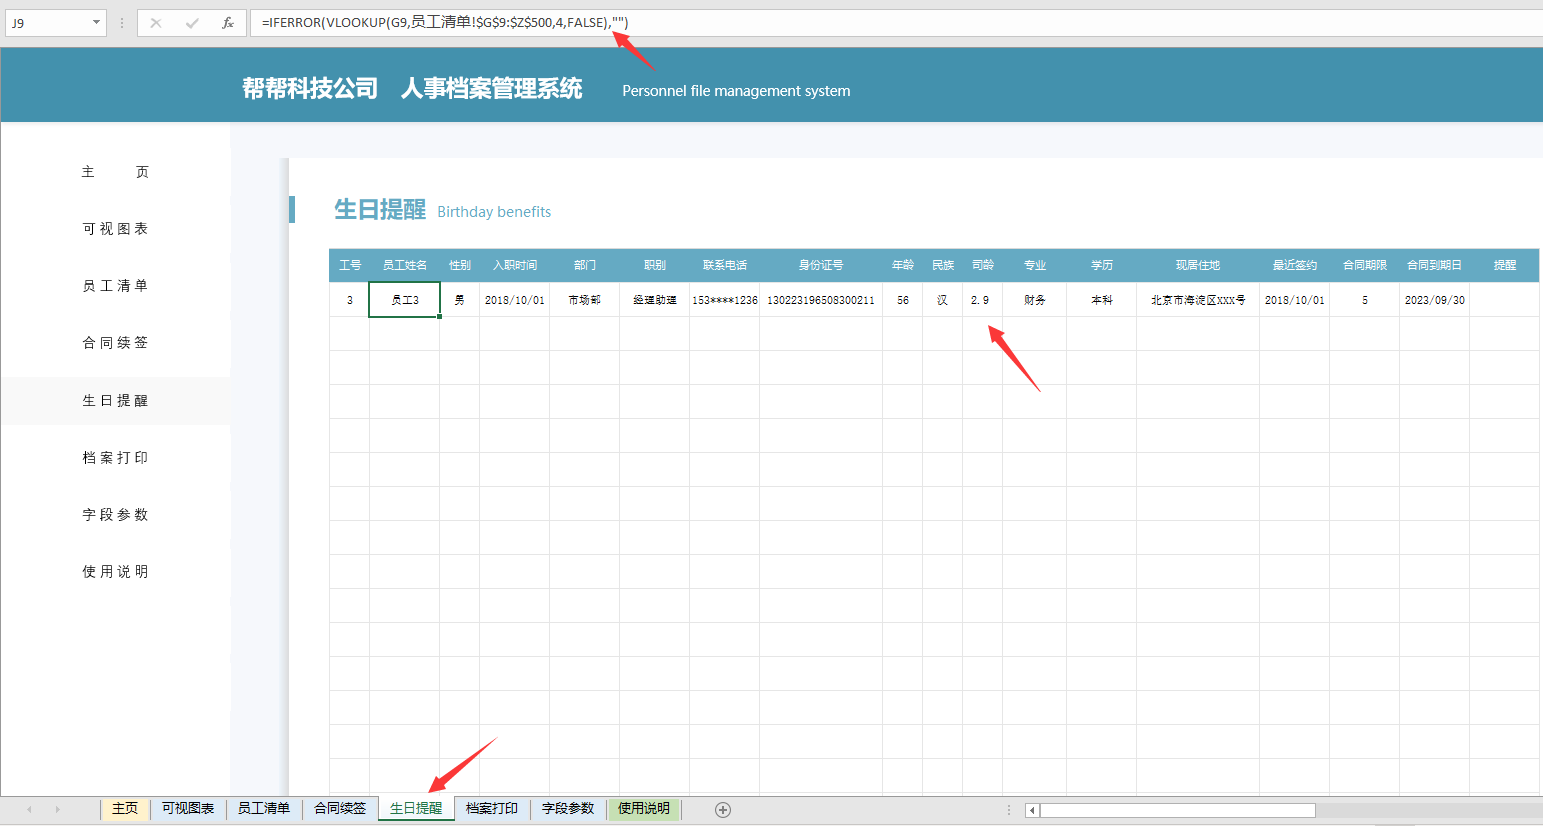The image size is (1543, 826).
Task: Select the 市场部 department cell
Action: (585, 300)
